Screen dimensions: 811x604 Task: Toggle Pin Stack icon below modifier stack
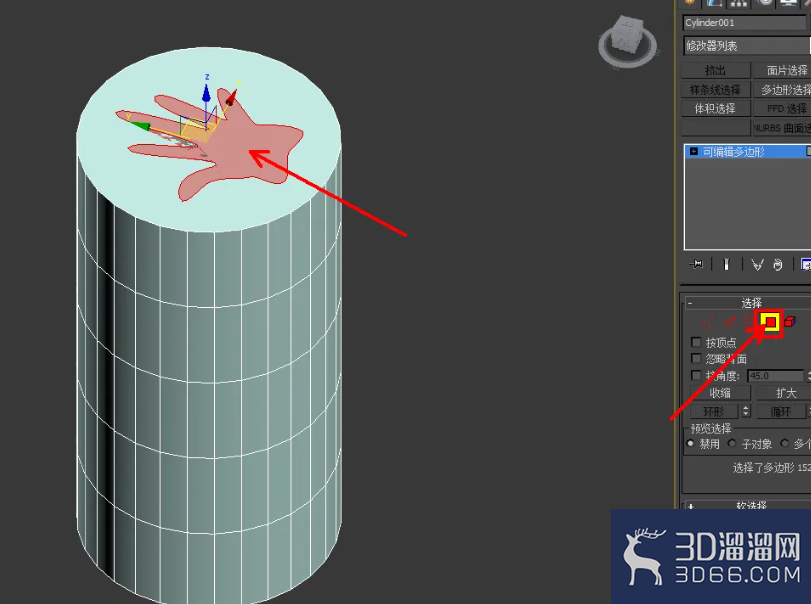[697, 265]
